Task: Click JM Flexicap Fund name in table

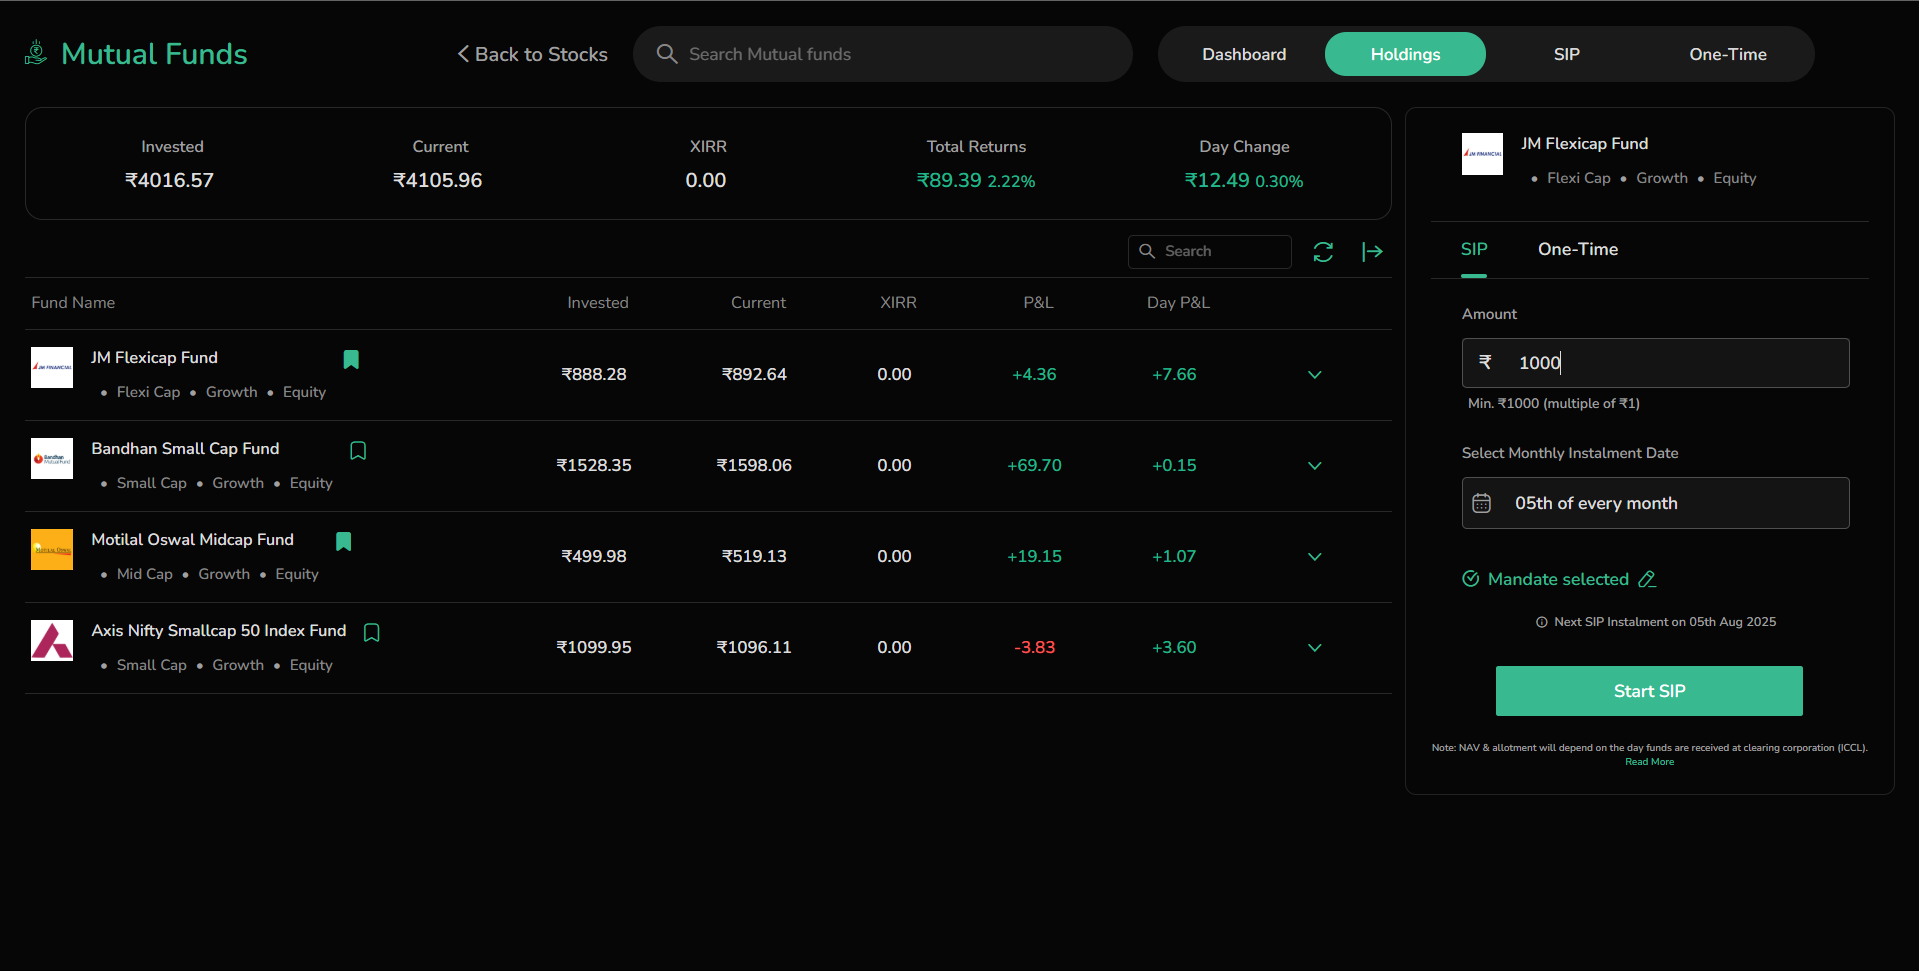Action: point(154,357)
